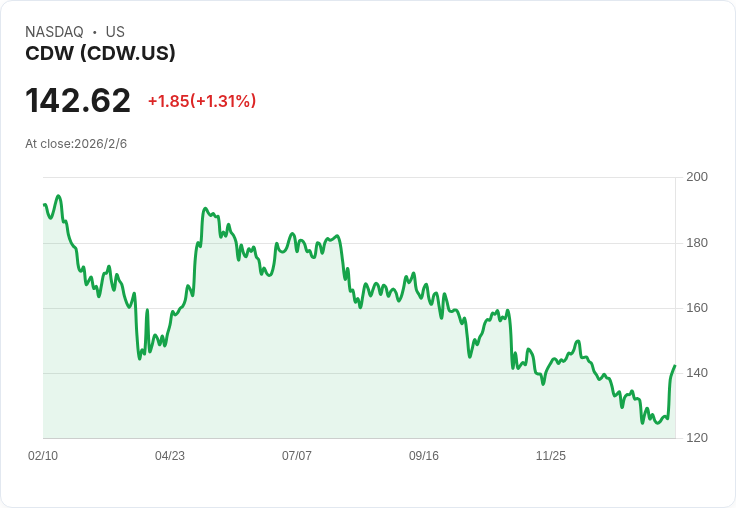
Task: Select the 02/10 date on the x-axis
Action: point(43,456)
